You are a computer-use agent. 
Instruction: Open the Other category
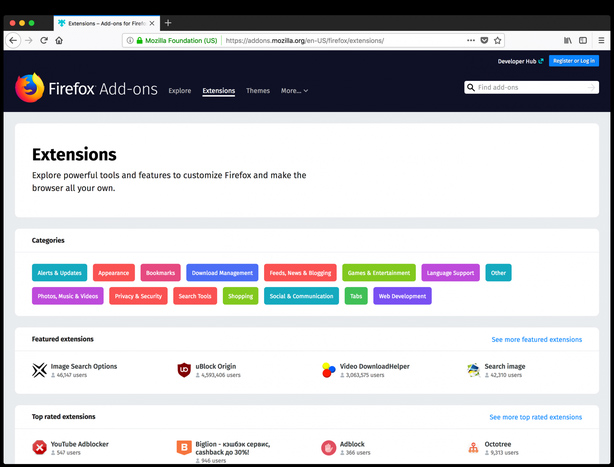tap(498, 273)
